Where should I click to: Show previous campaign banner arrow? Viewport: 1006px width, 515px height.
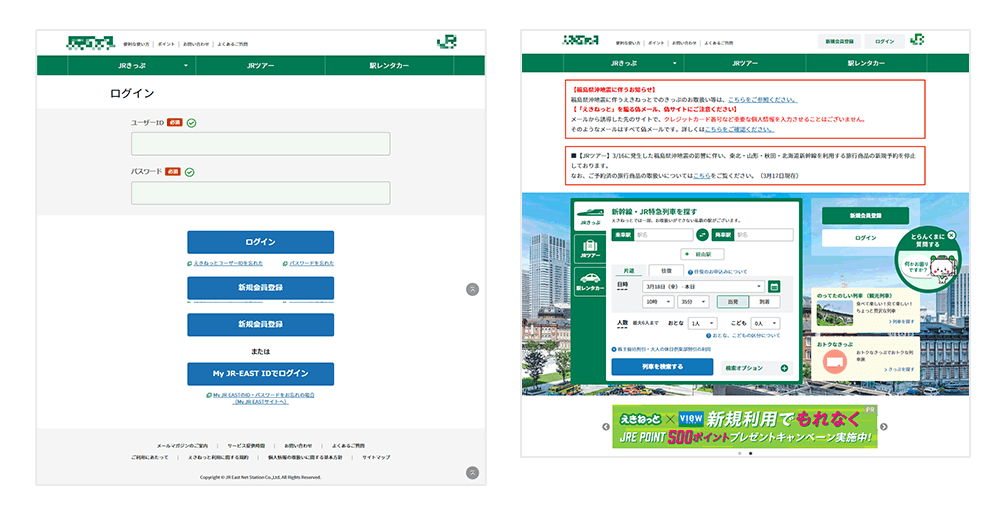pos(606,426)
